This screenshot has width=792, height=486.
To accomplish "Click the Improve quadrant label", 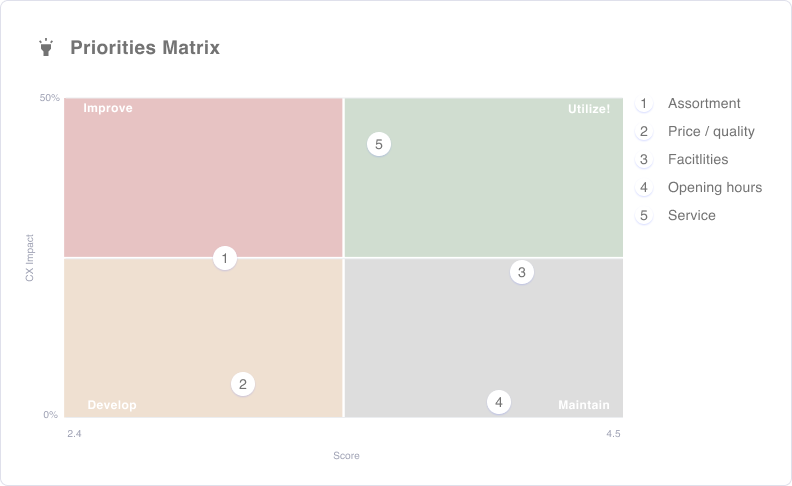I will [108, 108].
